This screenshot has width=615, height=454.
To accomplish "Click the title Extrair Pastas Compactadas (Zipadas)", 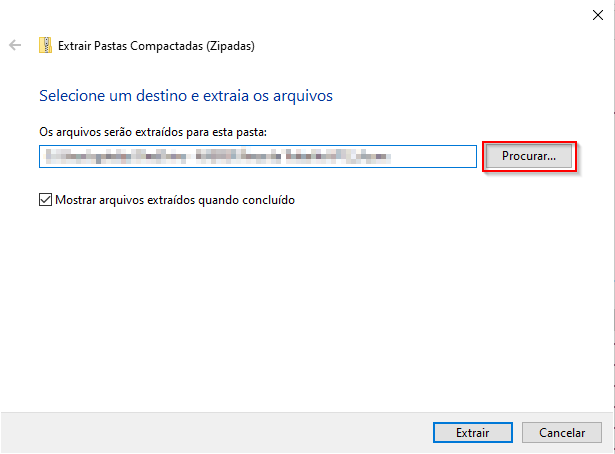I will [x=156, y=46].
